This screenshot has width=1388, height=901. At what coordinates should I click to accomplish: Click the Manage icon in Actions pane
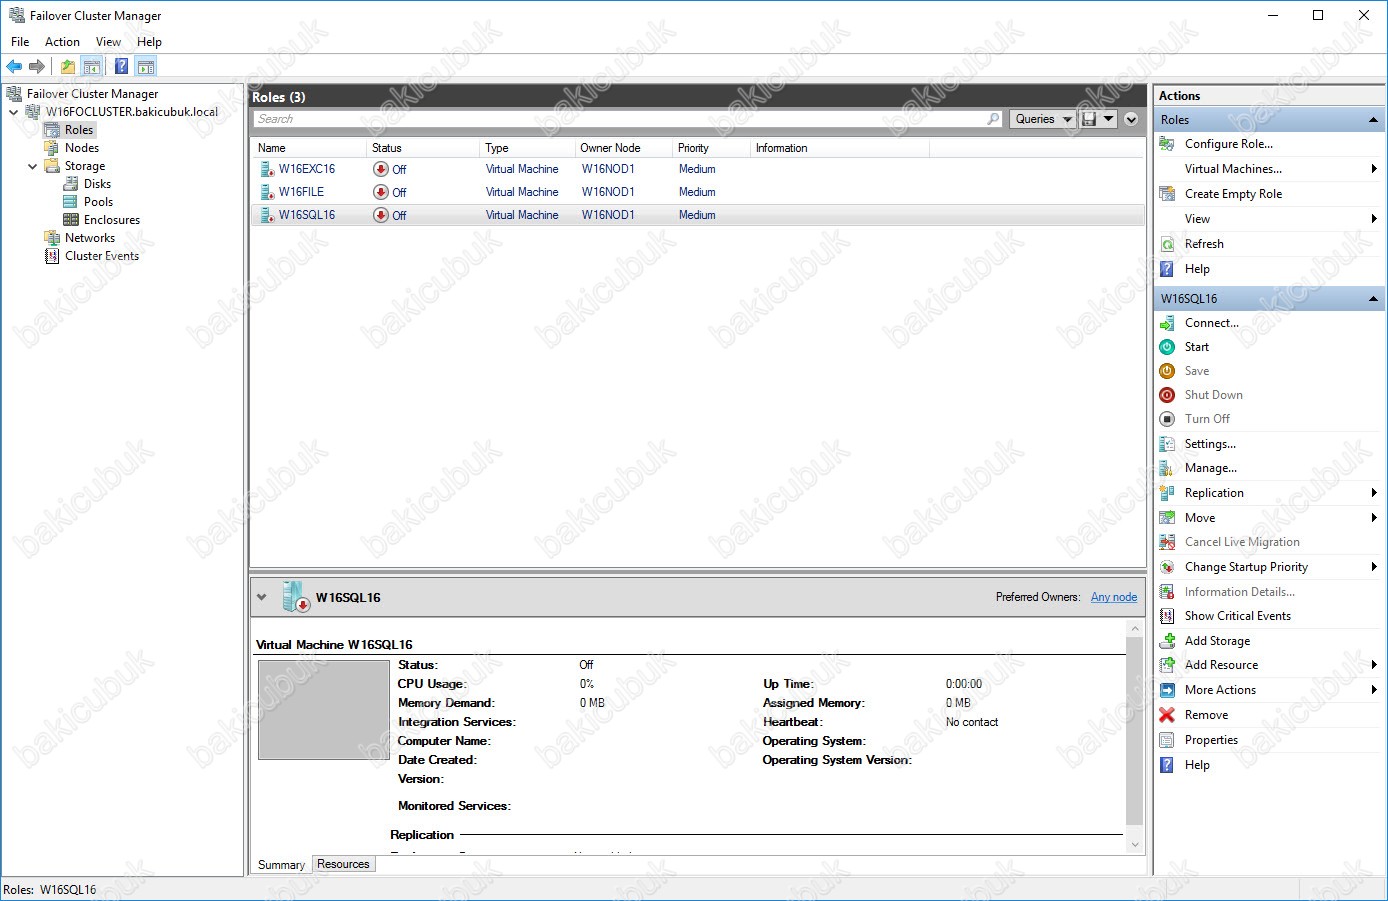pos(1167,468)
